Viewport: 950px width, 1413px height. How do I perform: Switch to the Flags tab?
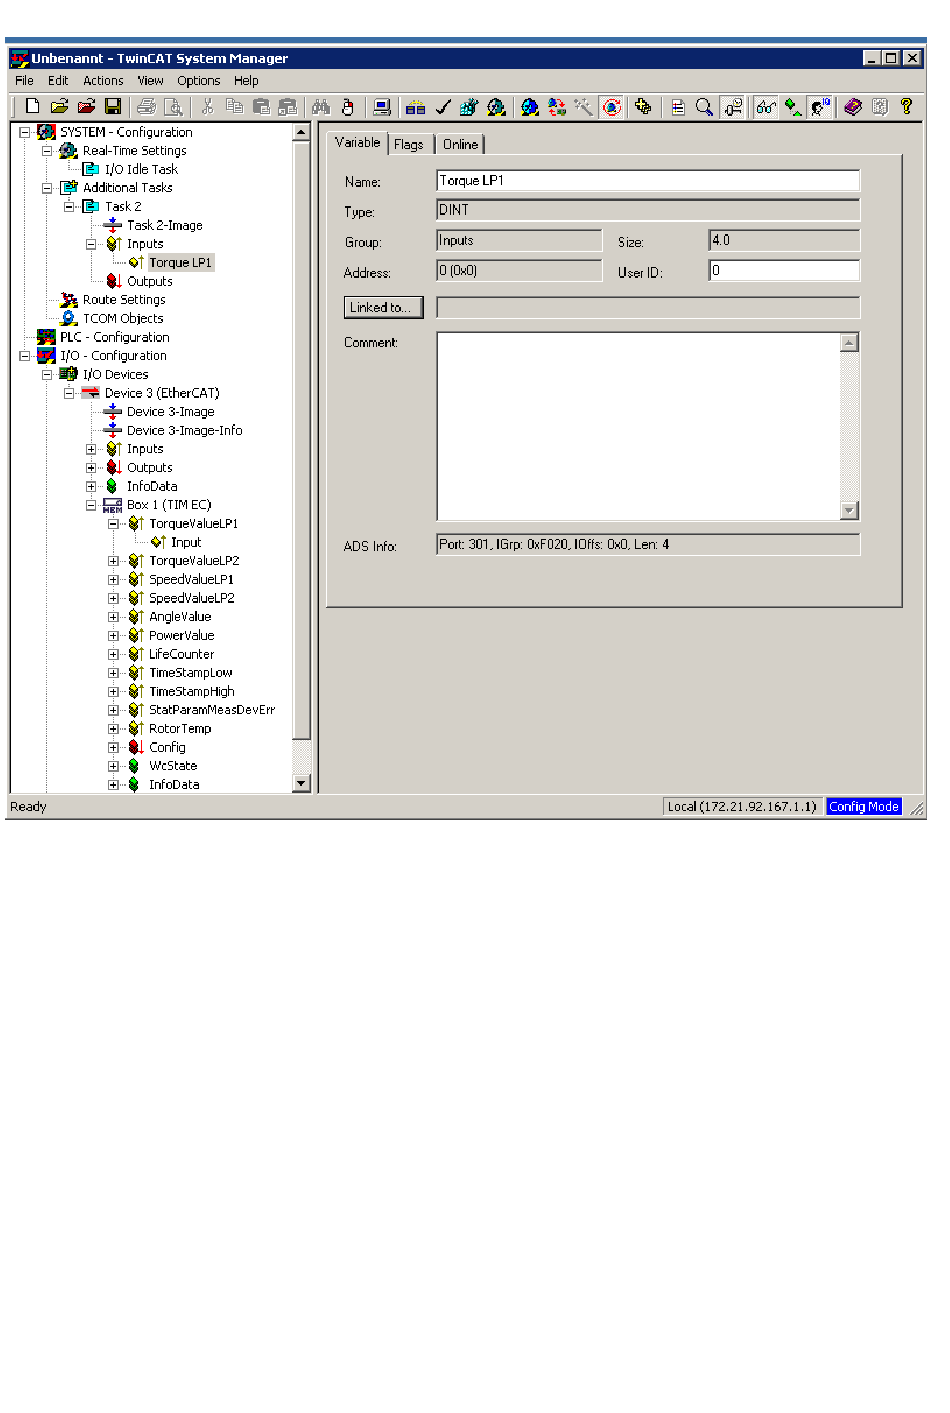point(409,144)
